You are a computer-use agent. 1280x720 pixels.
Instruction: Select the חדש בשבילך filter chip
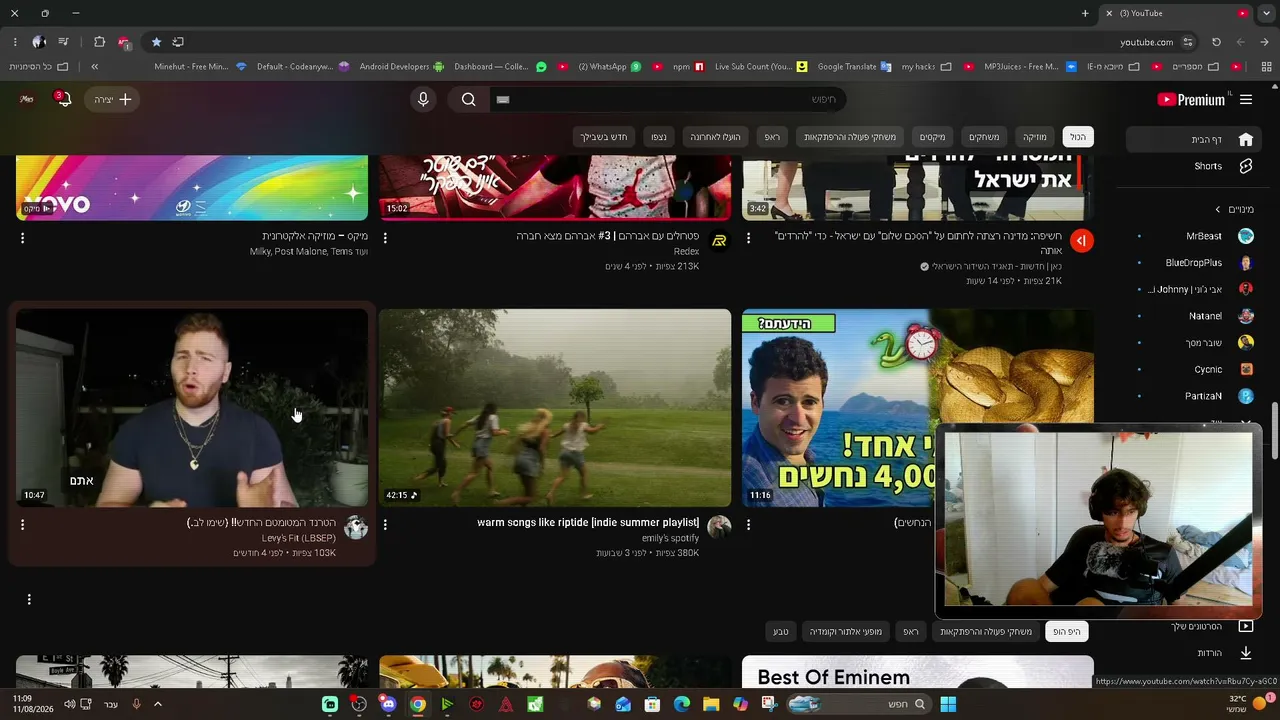coord(604,137)
